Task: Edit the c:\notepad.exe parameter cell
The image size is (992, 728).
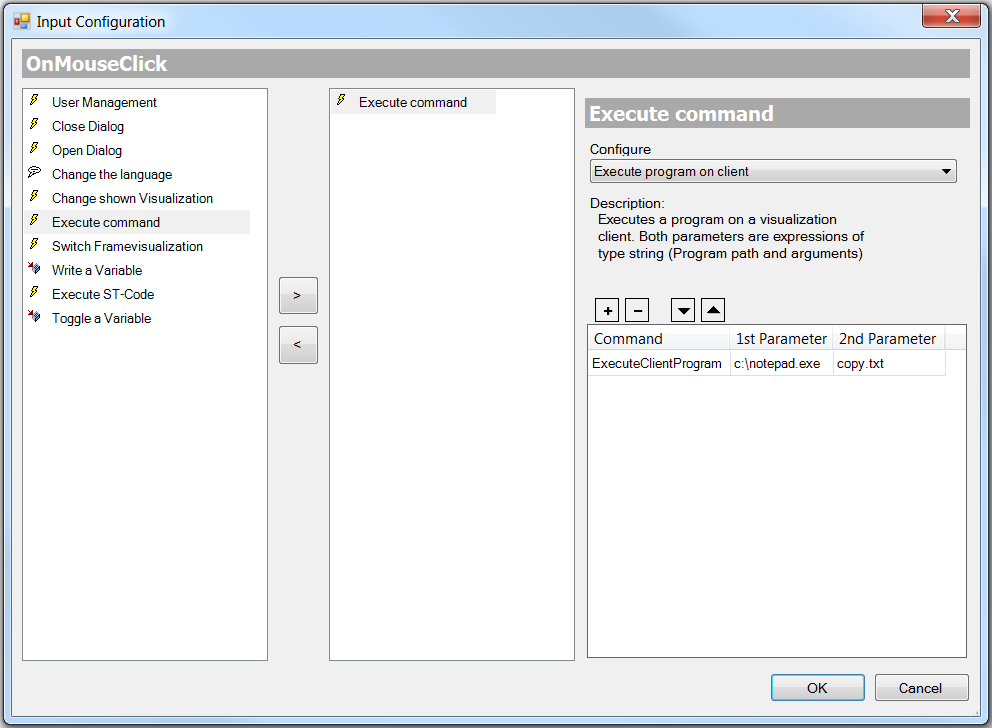Action: click(780, 363)
